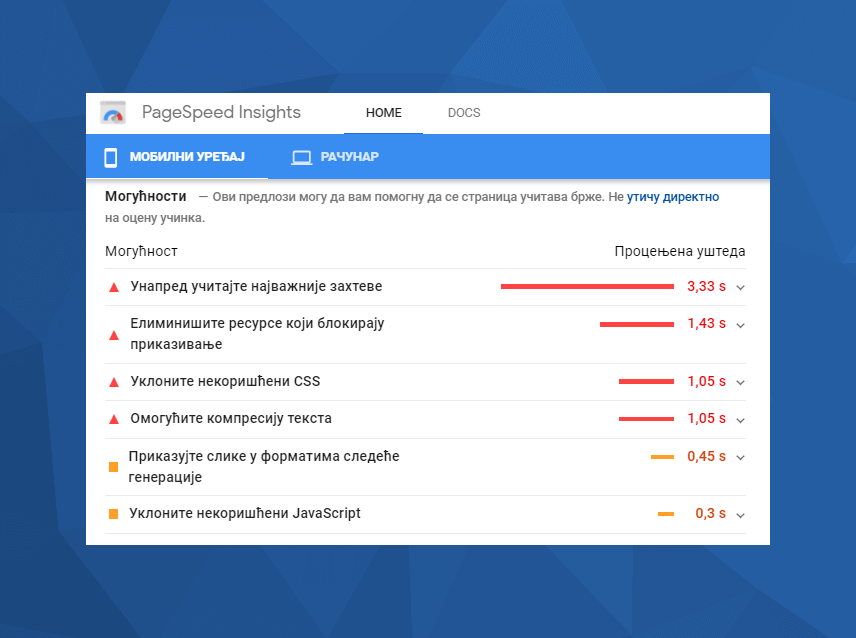Click red triangle beside Уклоните некоришћени CSS
856x638 pixels.
pyautogui.click(x=113, y=382)
